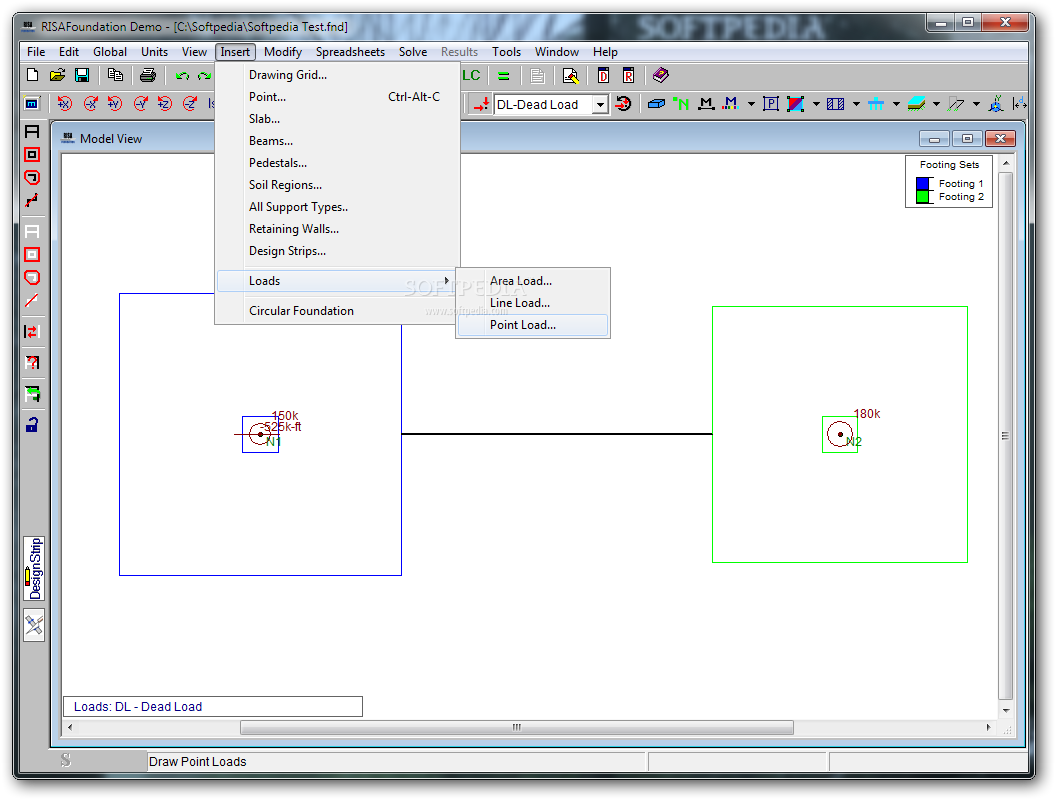Expand the deflected shape dropdown arrow
1056x800 pixels.
click(x=976, y=104)
